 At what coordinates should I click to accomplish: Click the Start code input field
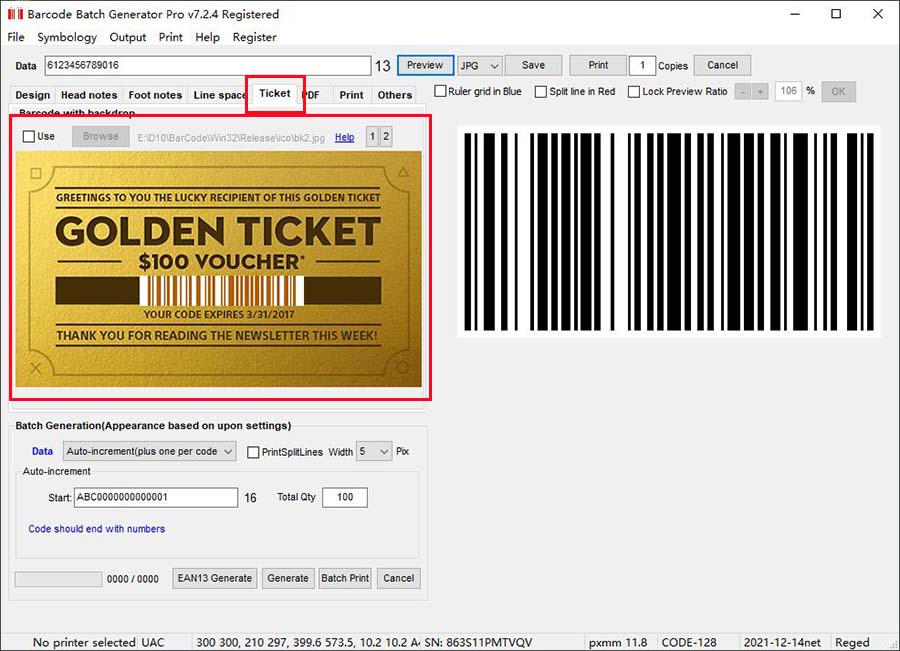tap(156, 498)
